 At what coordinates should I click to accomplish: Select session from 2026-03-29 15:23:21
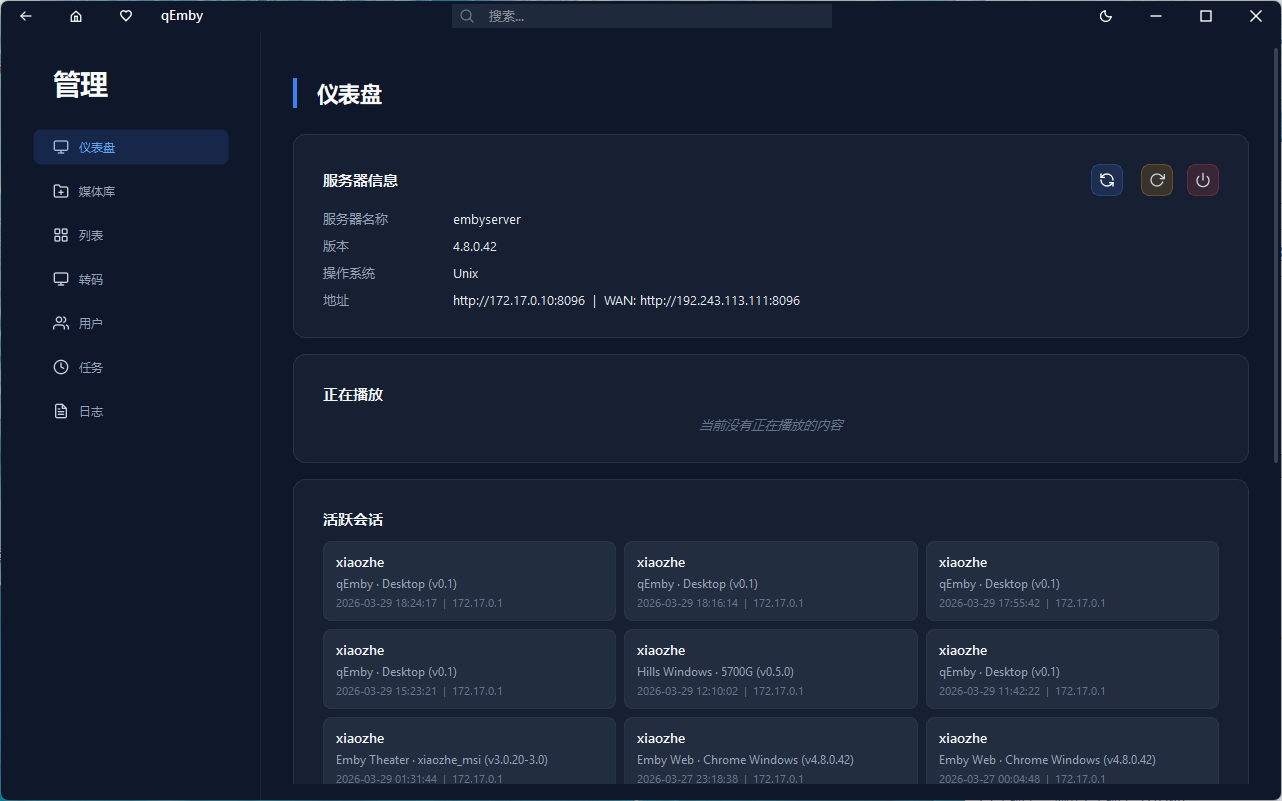point(469,669)
